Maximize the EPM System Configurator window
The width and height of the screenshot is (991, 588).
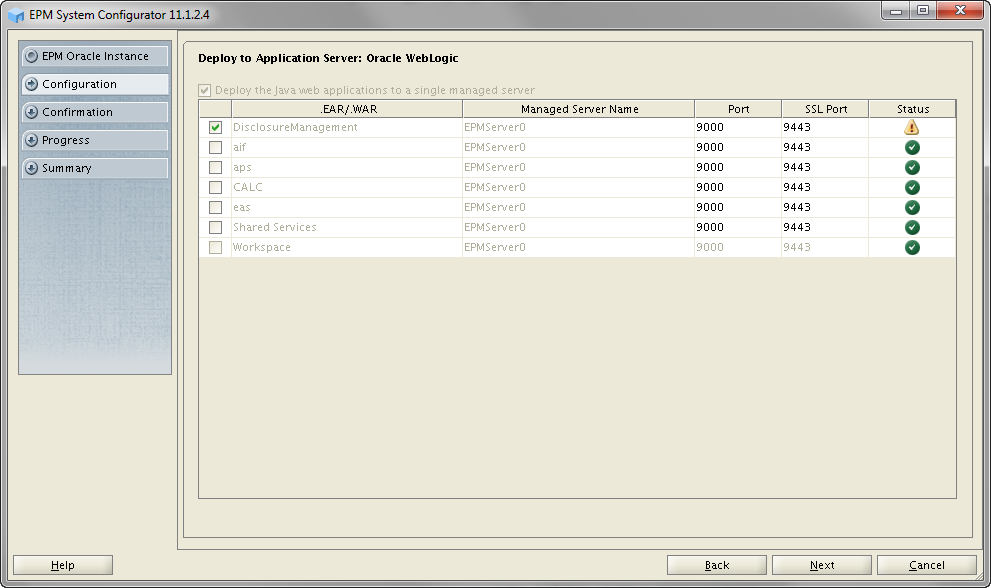click(923, 10)
